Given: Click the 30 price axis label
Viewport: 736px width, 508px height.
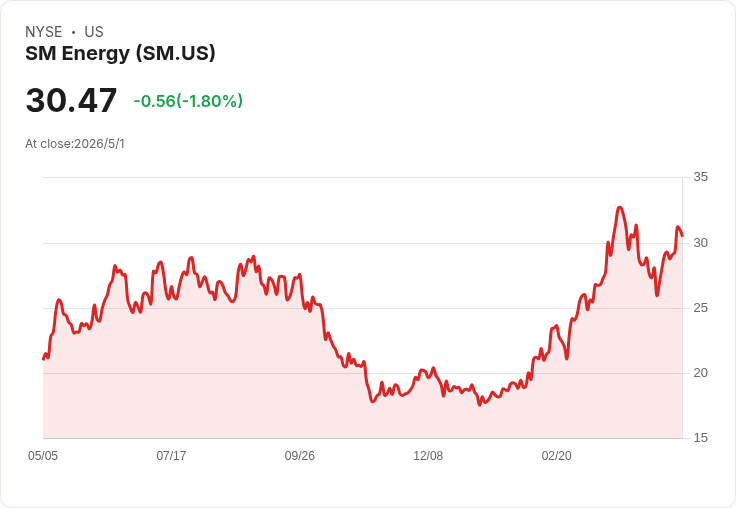Looking at the screenshot, I should (700, 243).
